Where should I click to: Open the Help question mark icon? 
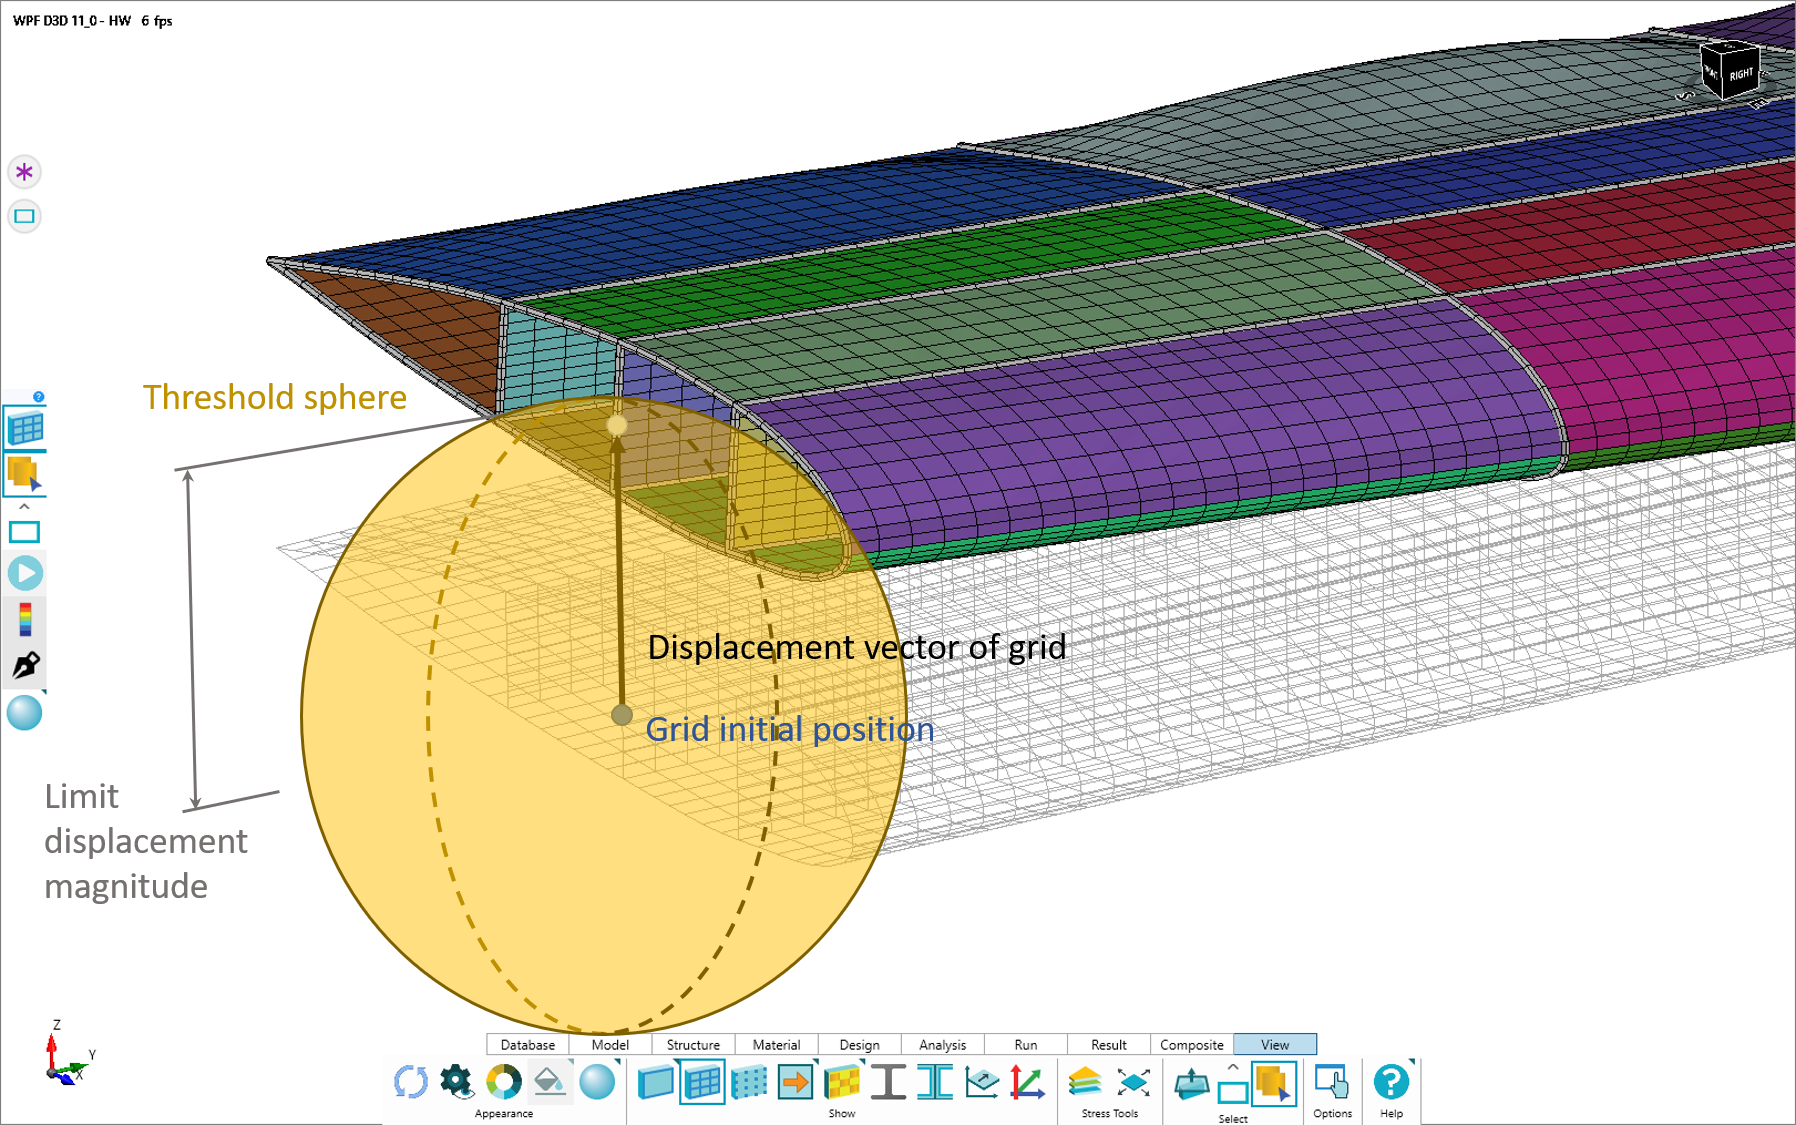[1391, 1081]
